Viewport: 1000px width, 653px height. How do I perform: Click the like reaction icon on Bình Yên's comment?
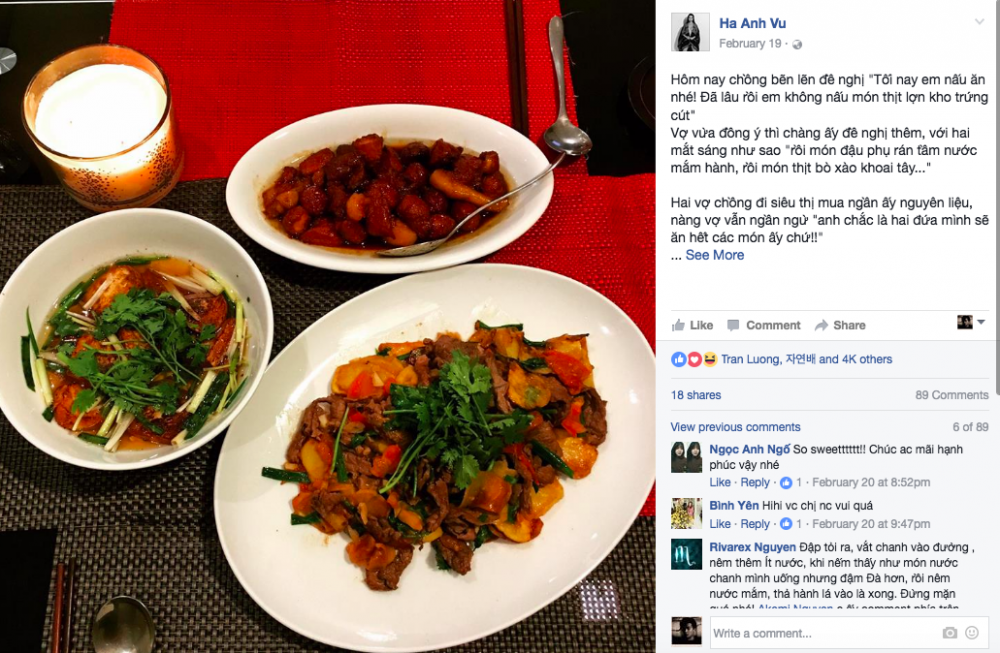(x=786, y=524)
